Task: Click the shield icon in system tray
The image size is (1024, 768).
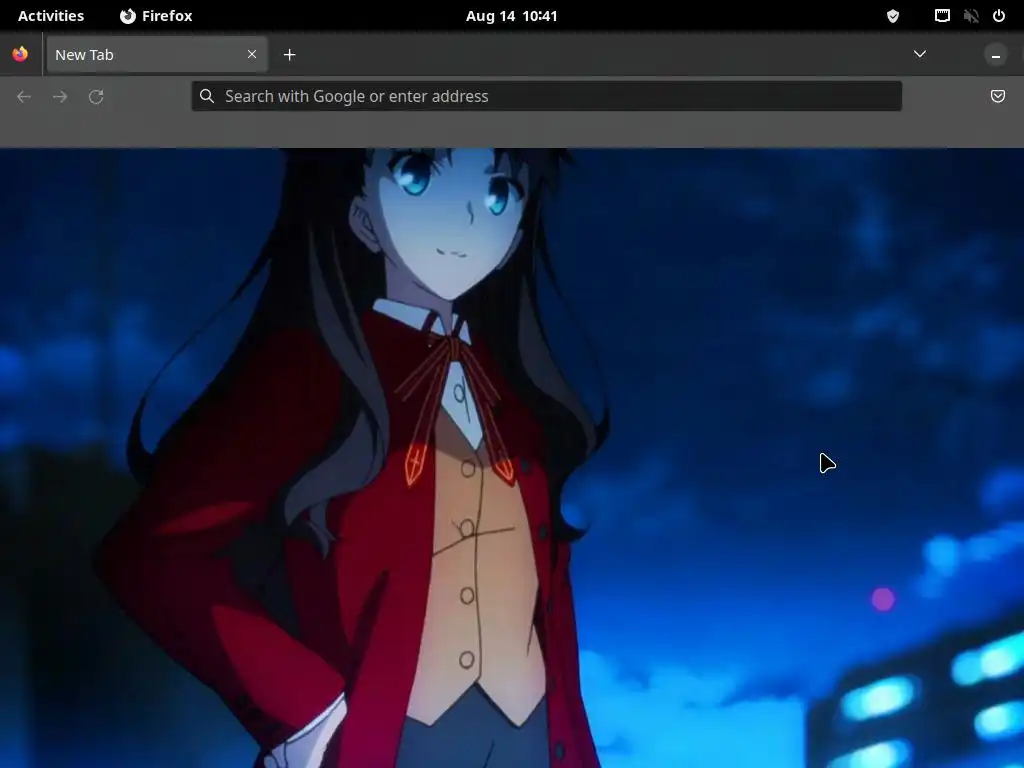Action: [x=893, y=16]
